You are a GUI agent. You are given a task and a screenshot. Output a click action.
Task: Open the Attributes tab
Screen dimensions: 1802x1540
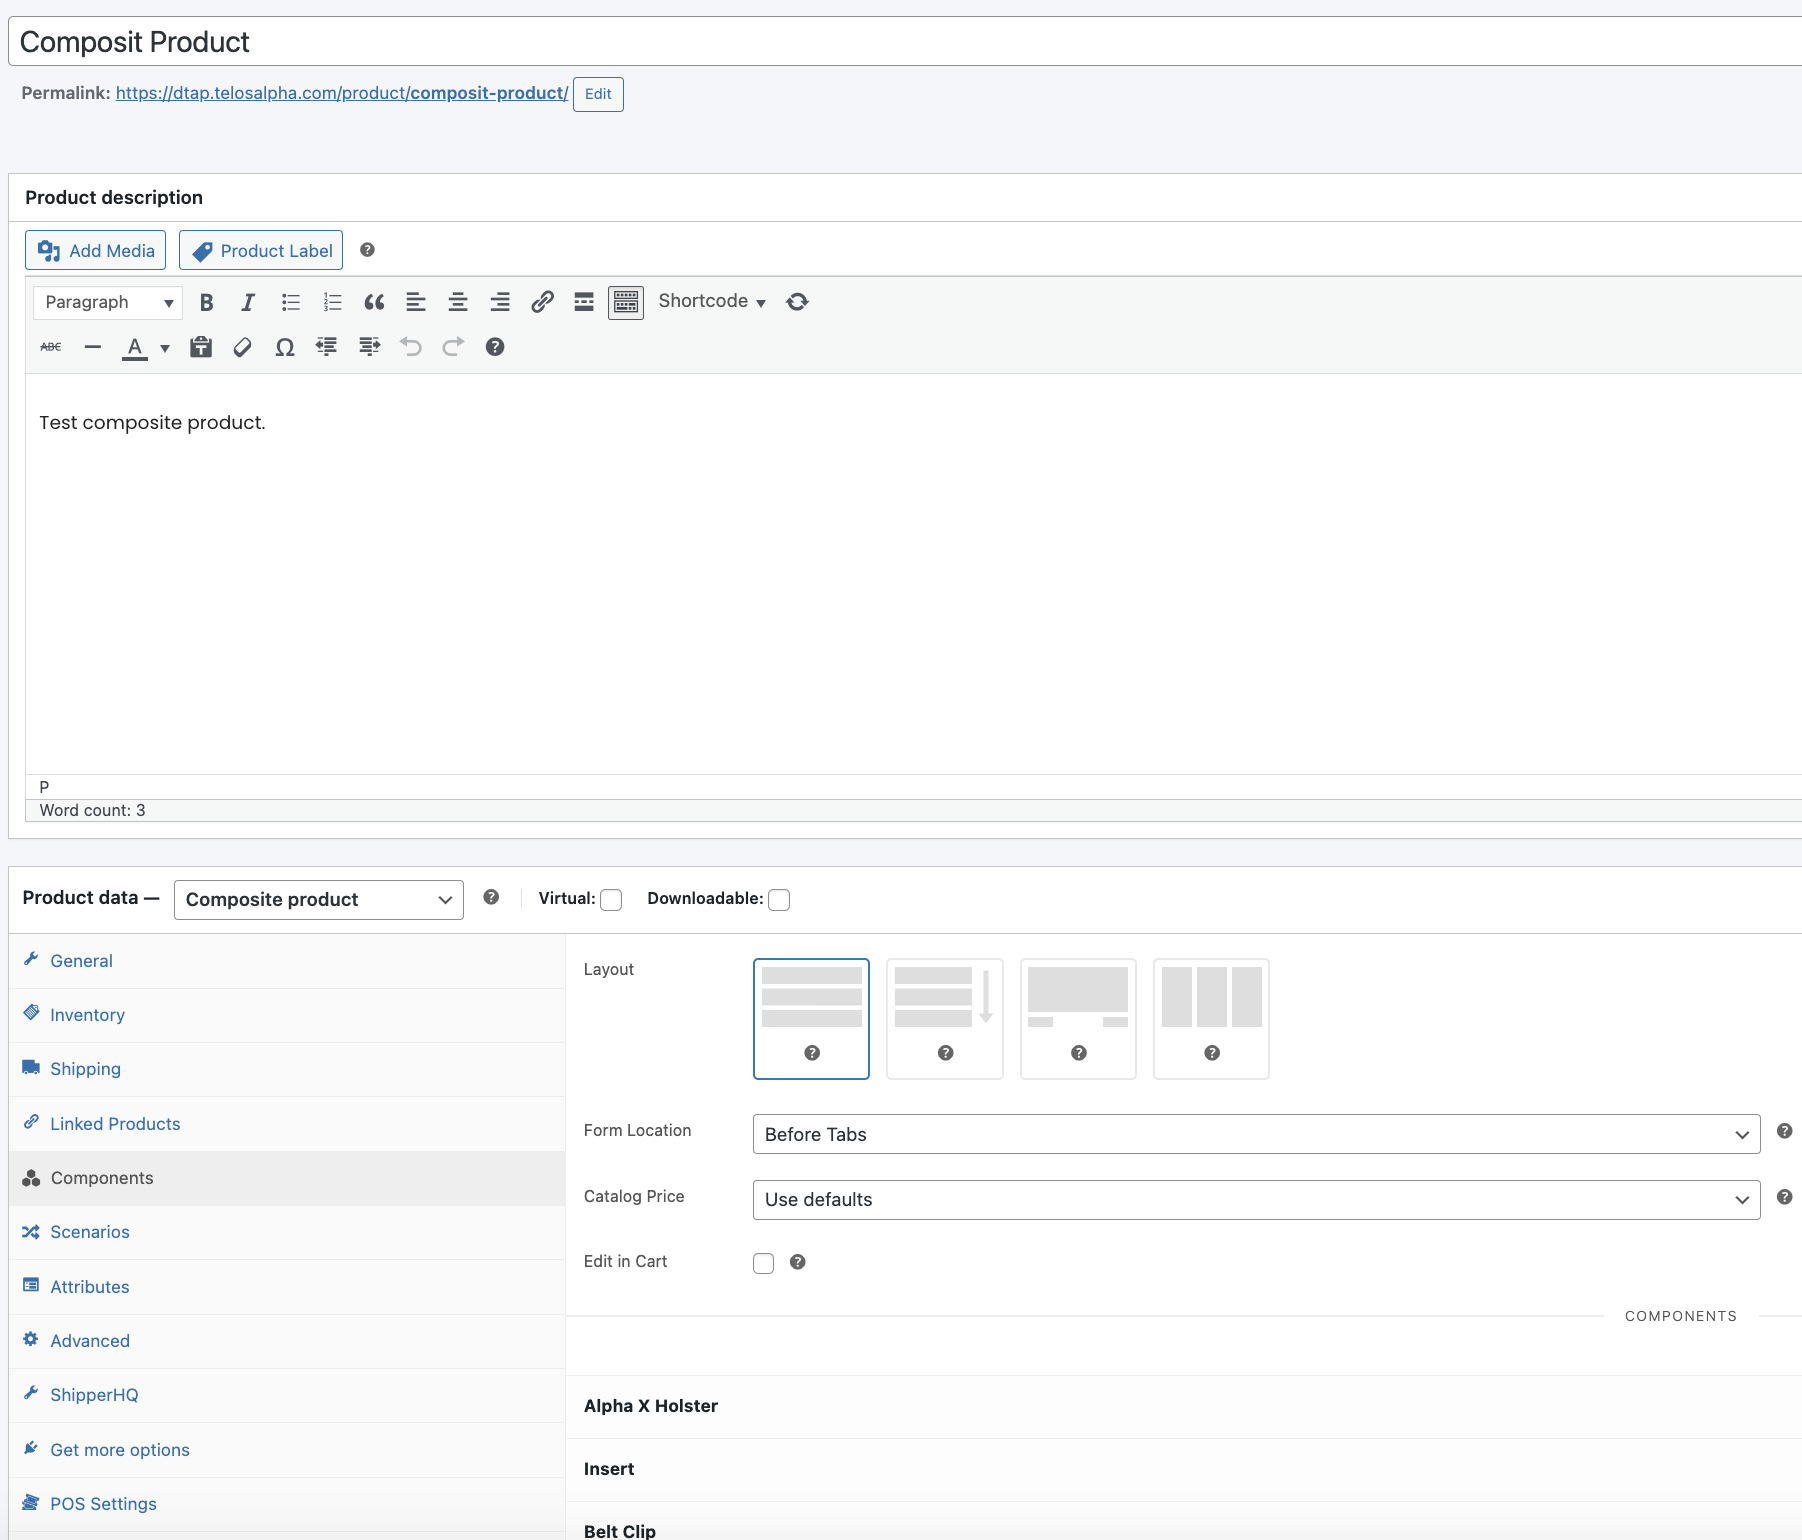coord(287,1287)
